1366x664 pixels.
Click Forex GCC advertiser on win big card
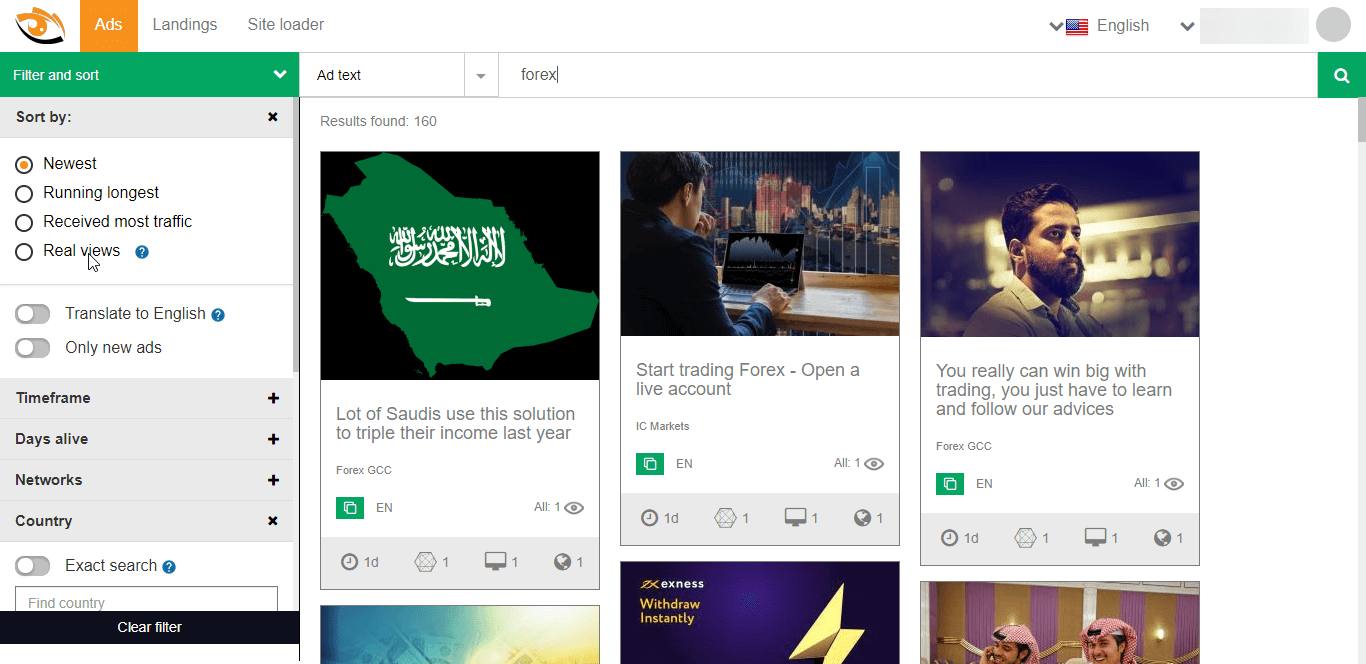coord(964,446)
